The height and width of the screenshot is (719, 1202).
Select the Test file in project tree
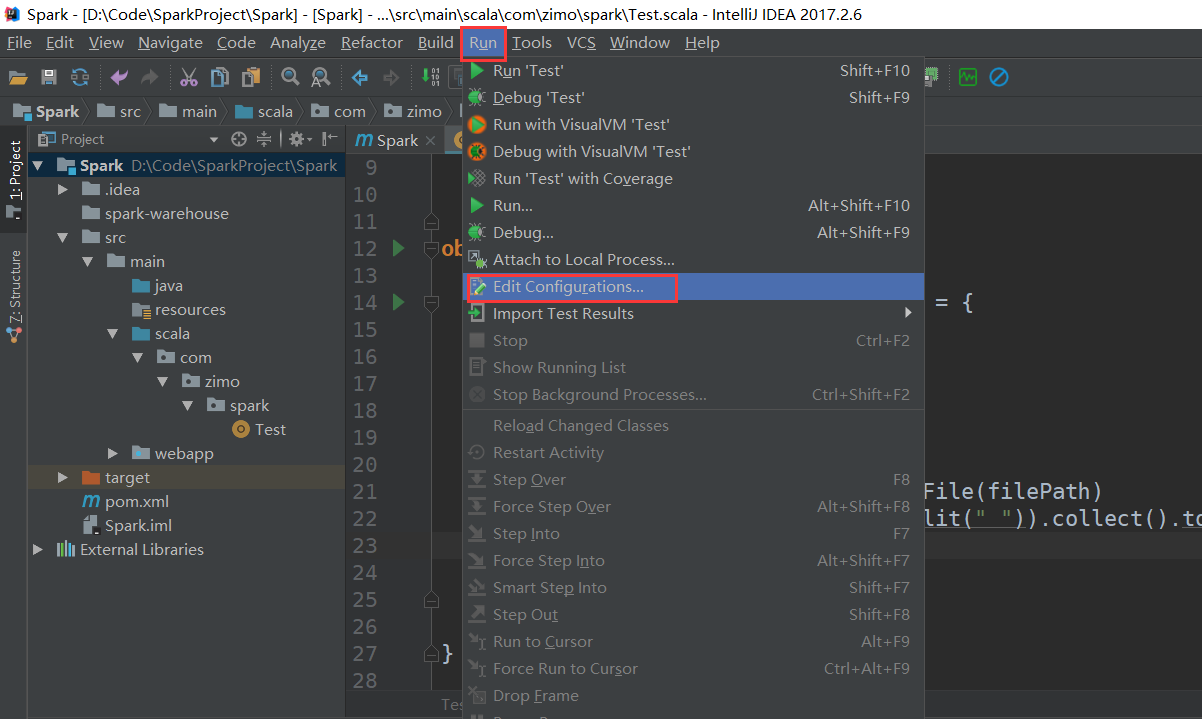[x=259, y=429]
